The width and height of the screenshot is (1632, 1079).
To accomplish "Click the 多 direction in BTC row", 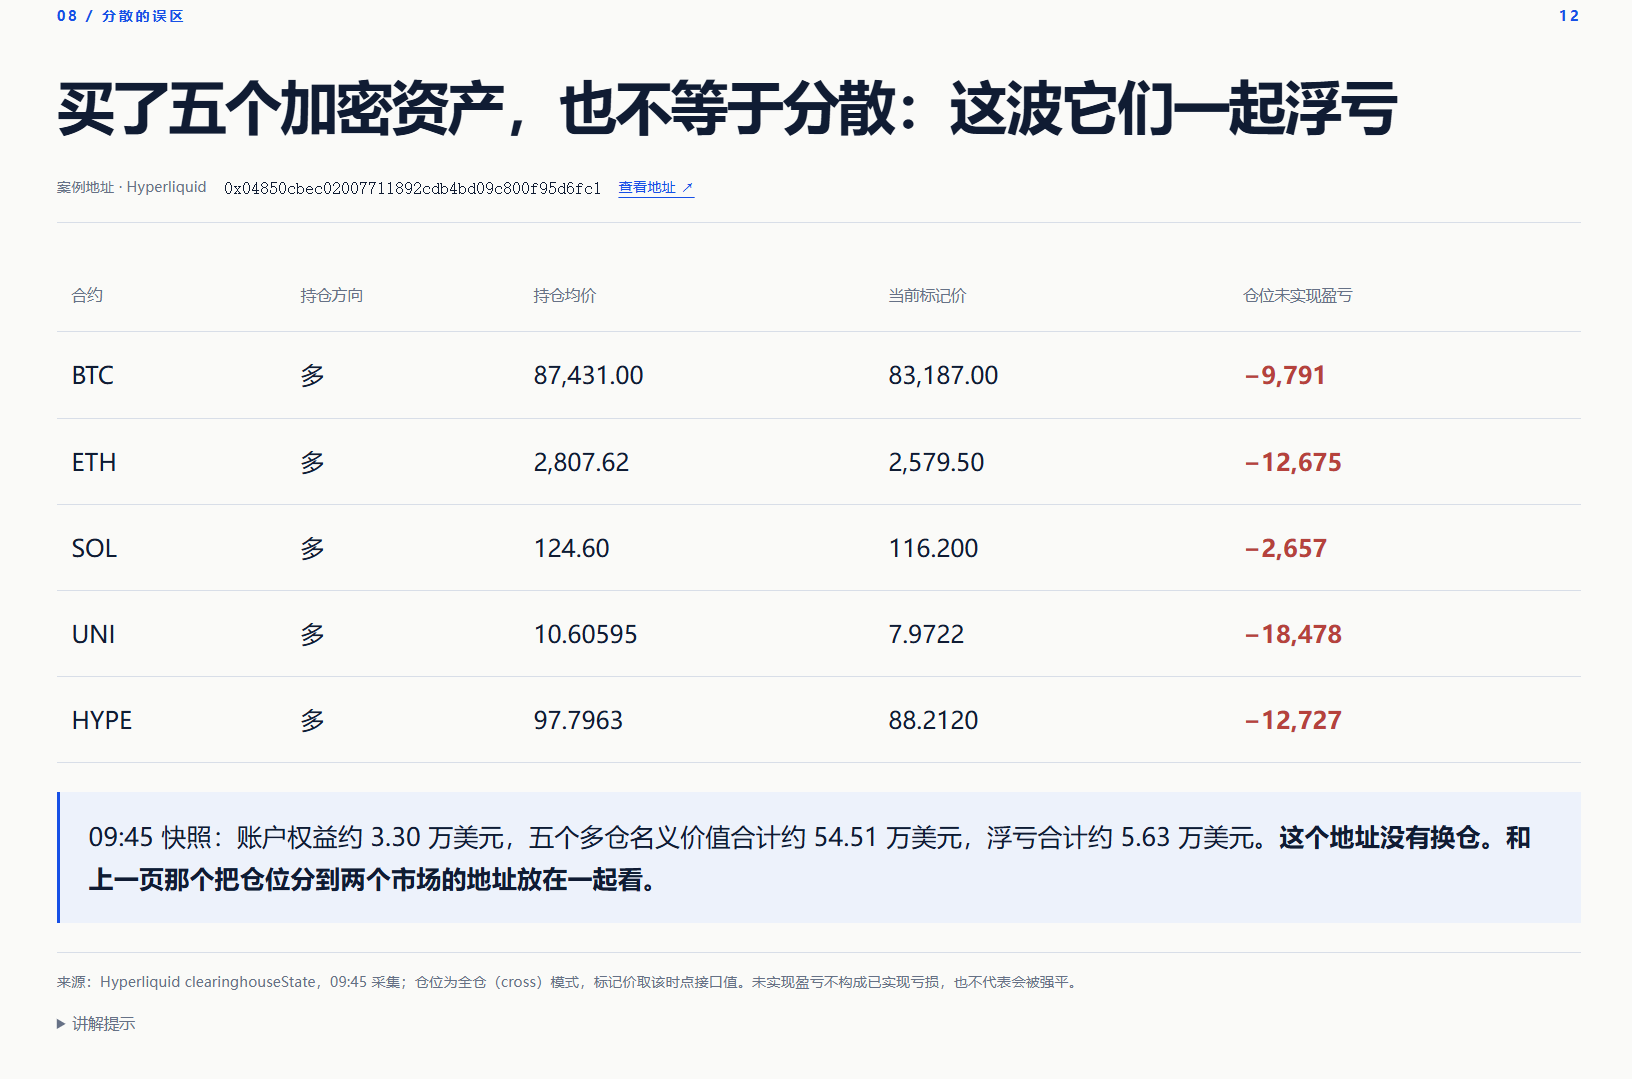I will coord(312,376).
